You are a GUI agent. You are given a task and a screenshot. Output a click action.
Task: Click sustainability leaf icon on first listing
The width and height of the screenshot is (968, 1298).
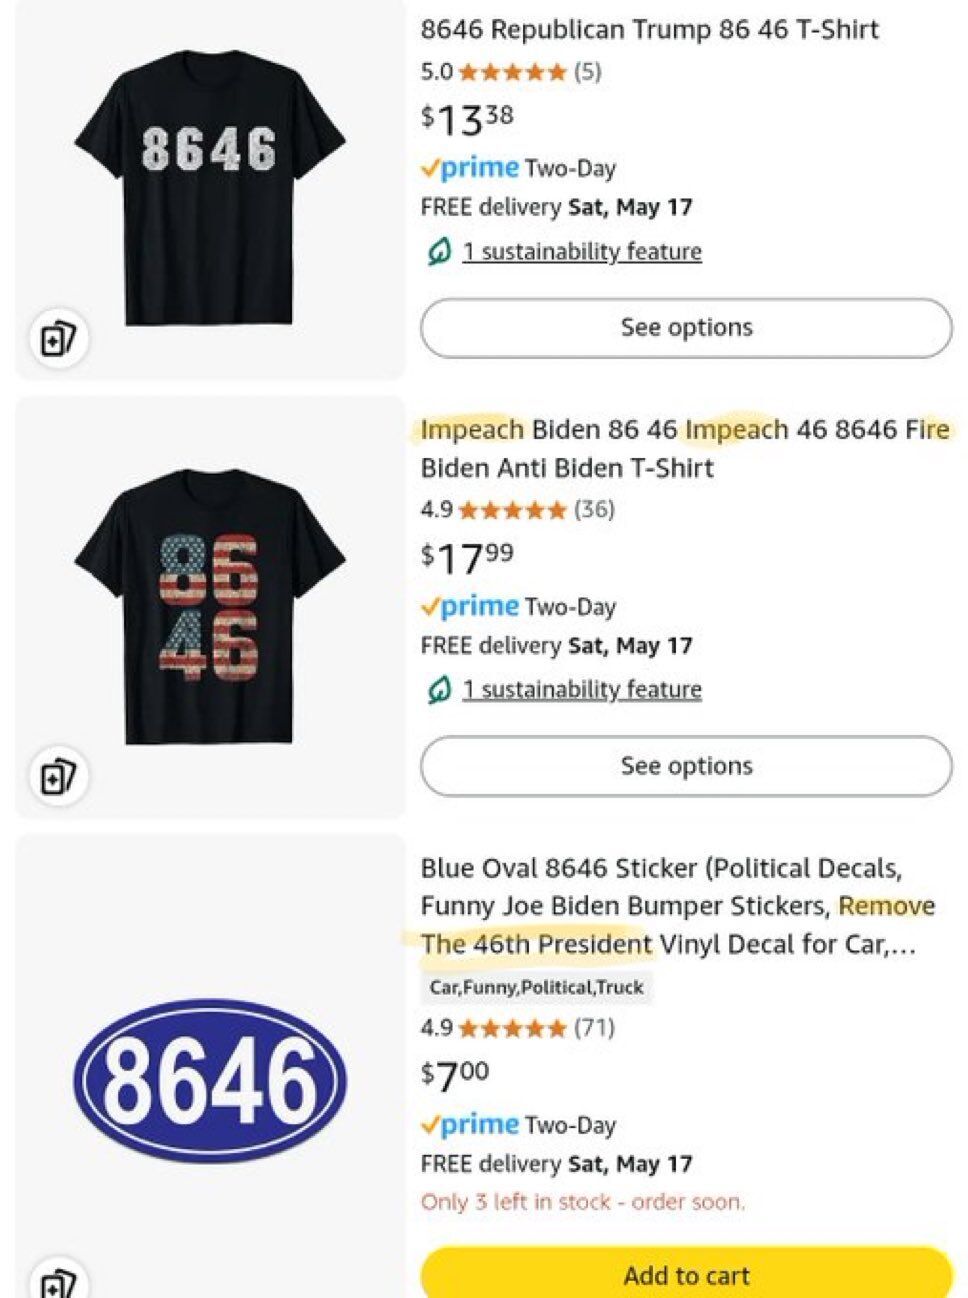(438, 252)
